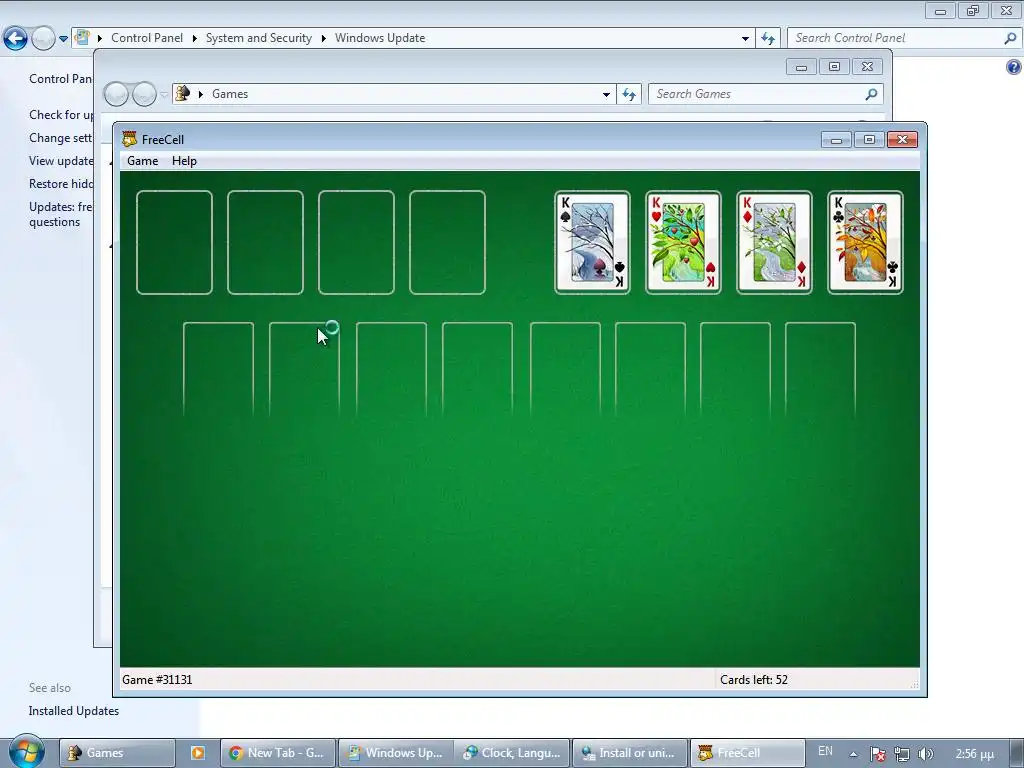The width and height of the screenshot is (1024, 768).
Task: Click the Windows Start button
Action: coord(25,752)
